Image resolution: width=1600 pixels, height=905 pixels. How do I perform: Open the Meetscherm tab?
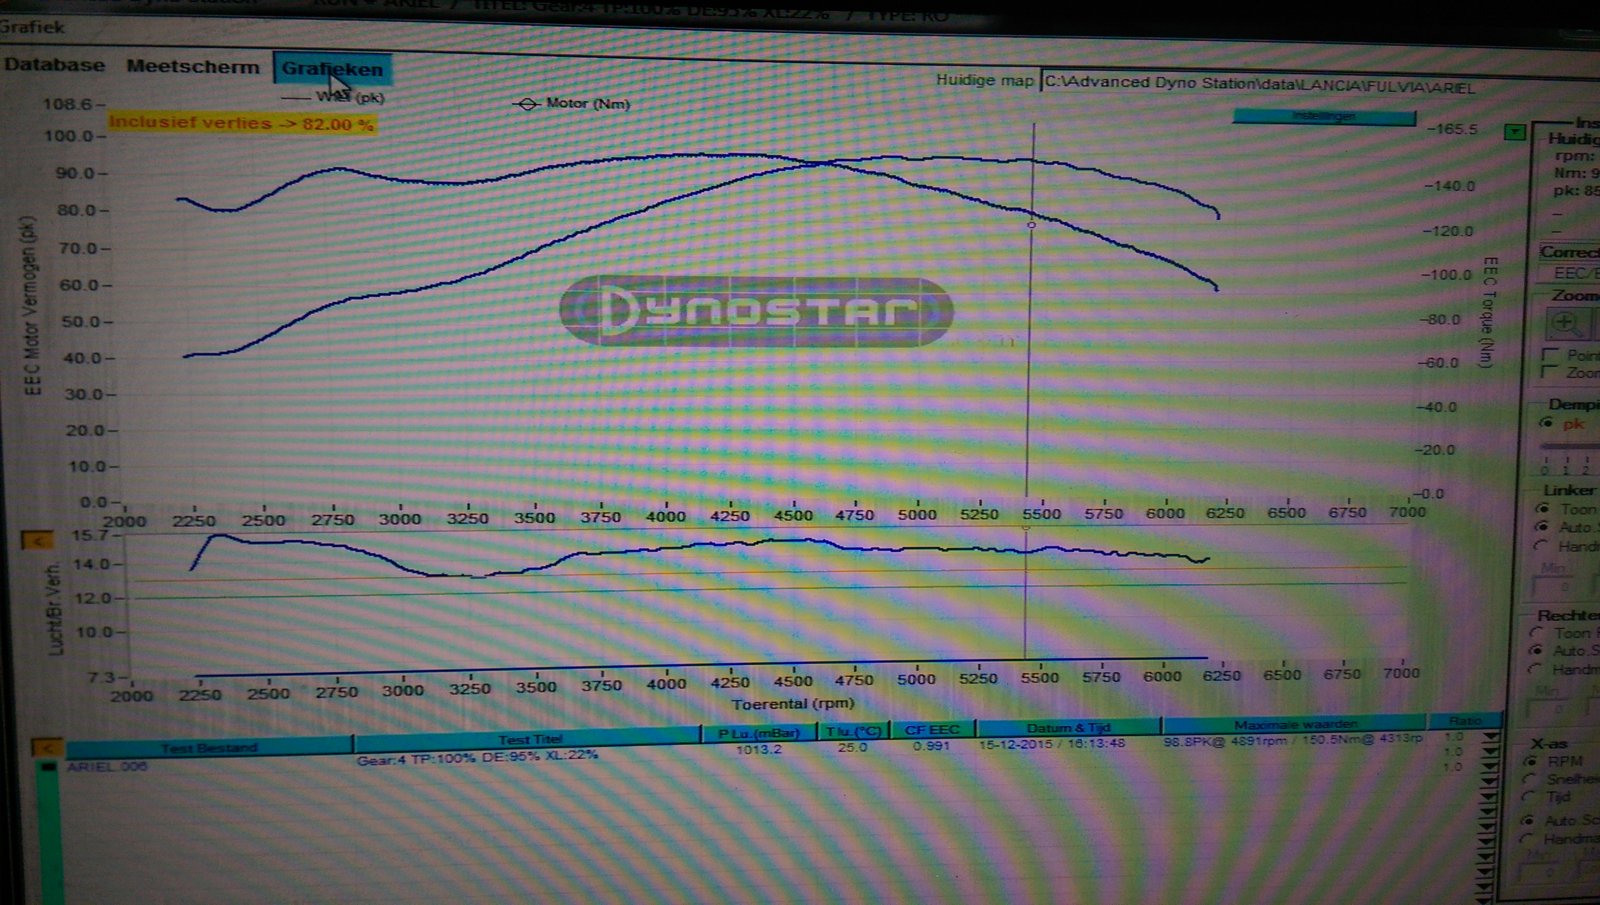click(x=192, y=67)
